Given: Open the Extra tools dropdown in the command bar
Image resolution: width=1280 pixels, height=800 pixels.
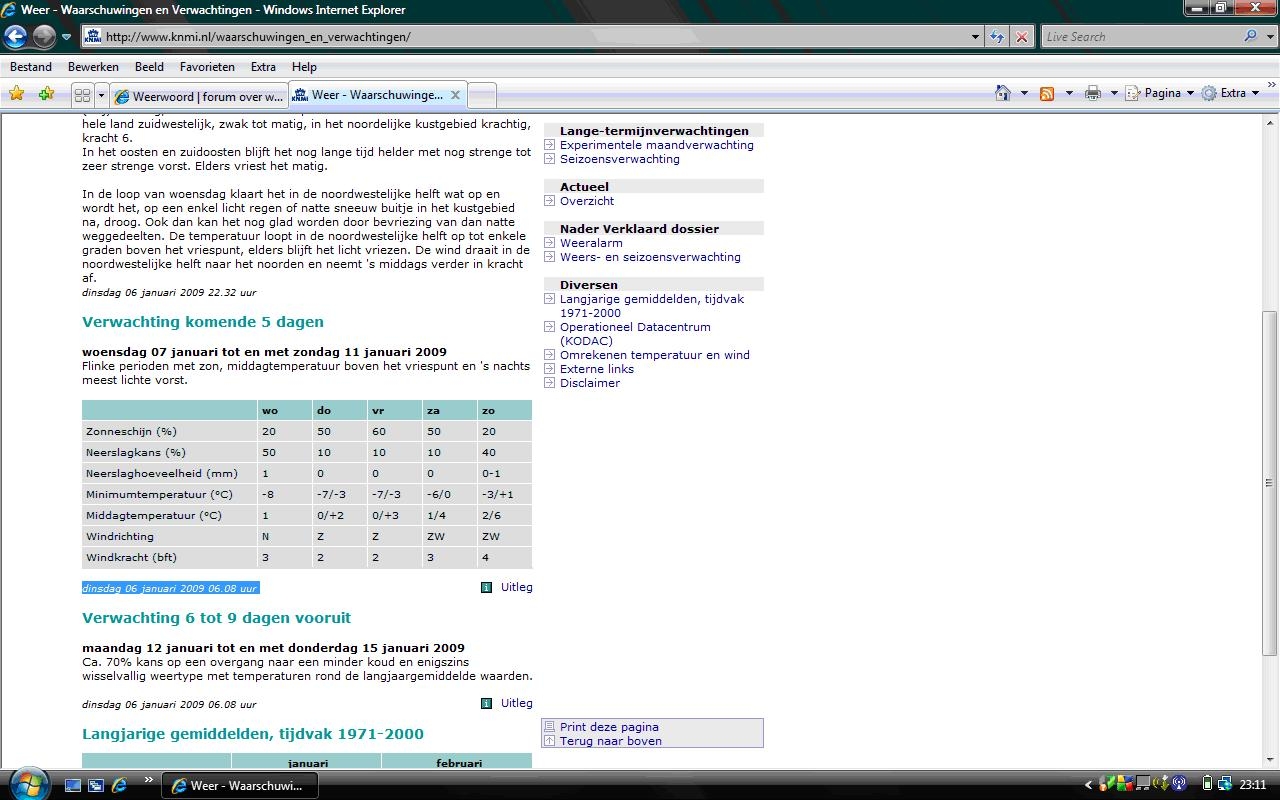Looking at the screenshot, I should tap(1233, 93).
